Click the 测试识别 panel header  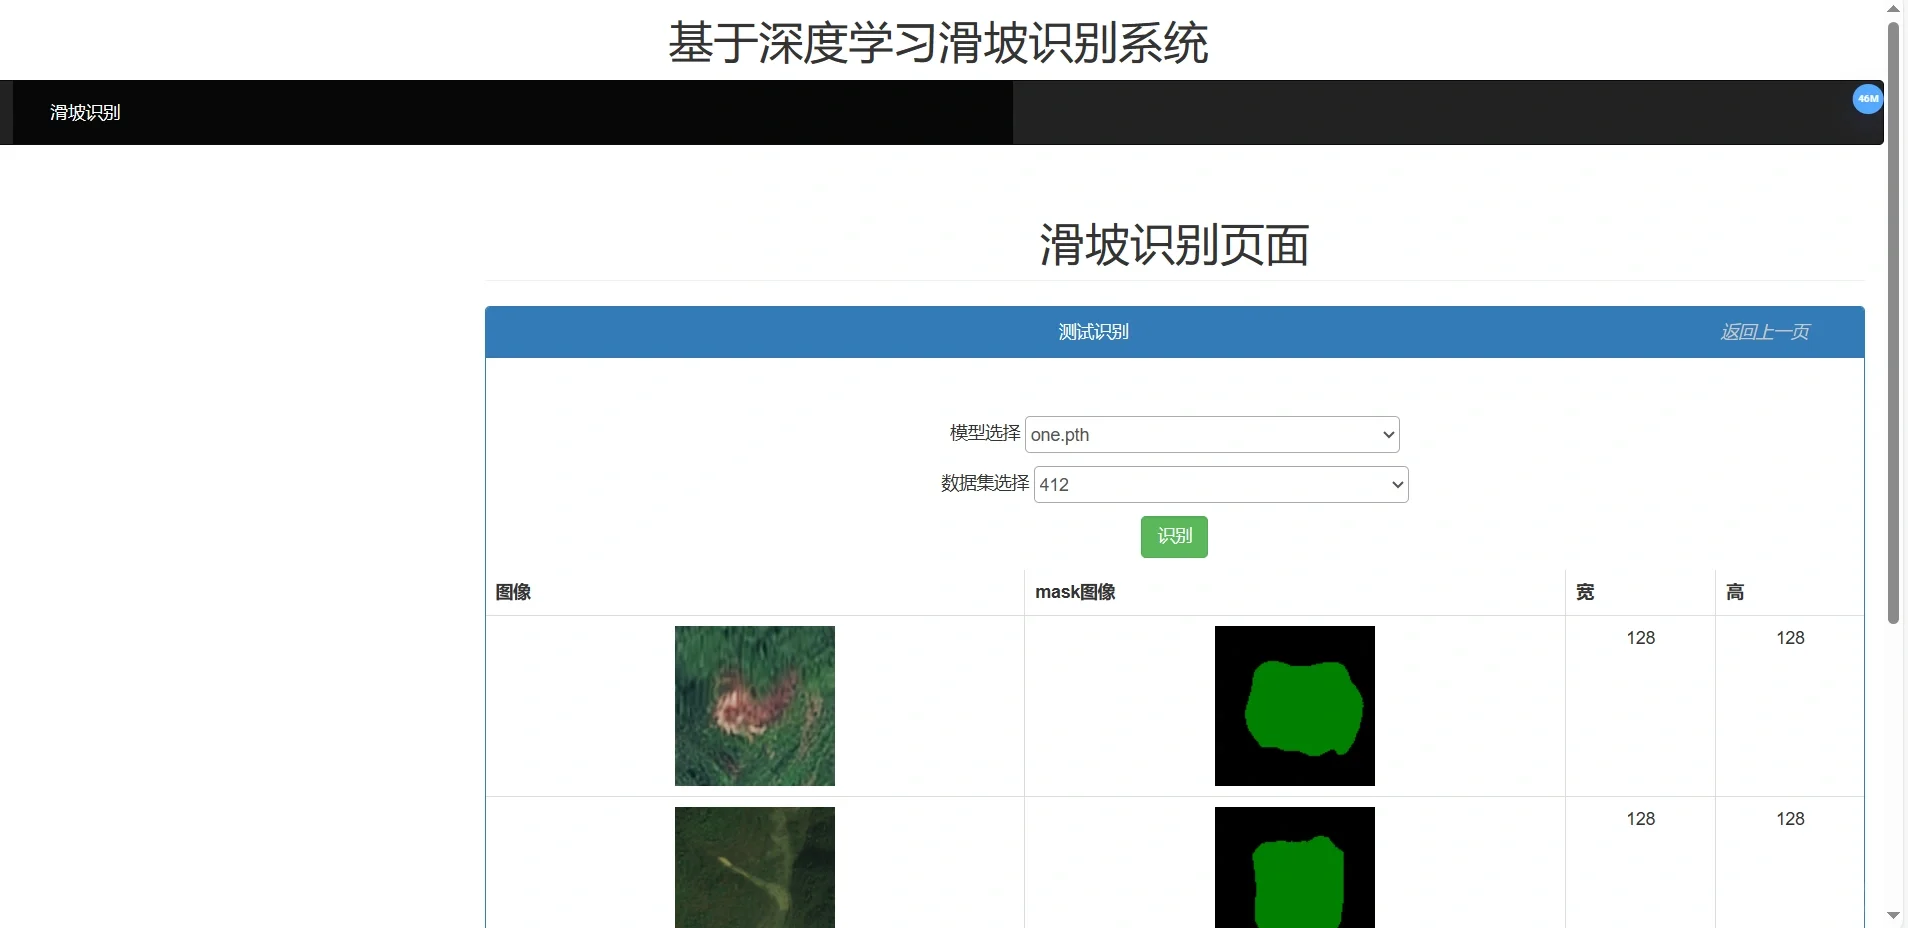click(1092, 331)
